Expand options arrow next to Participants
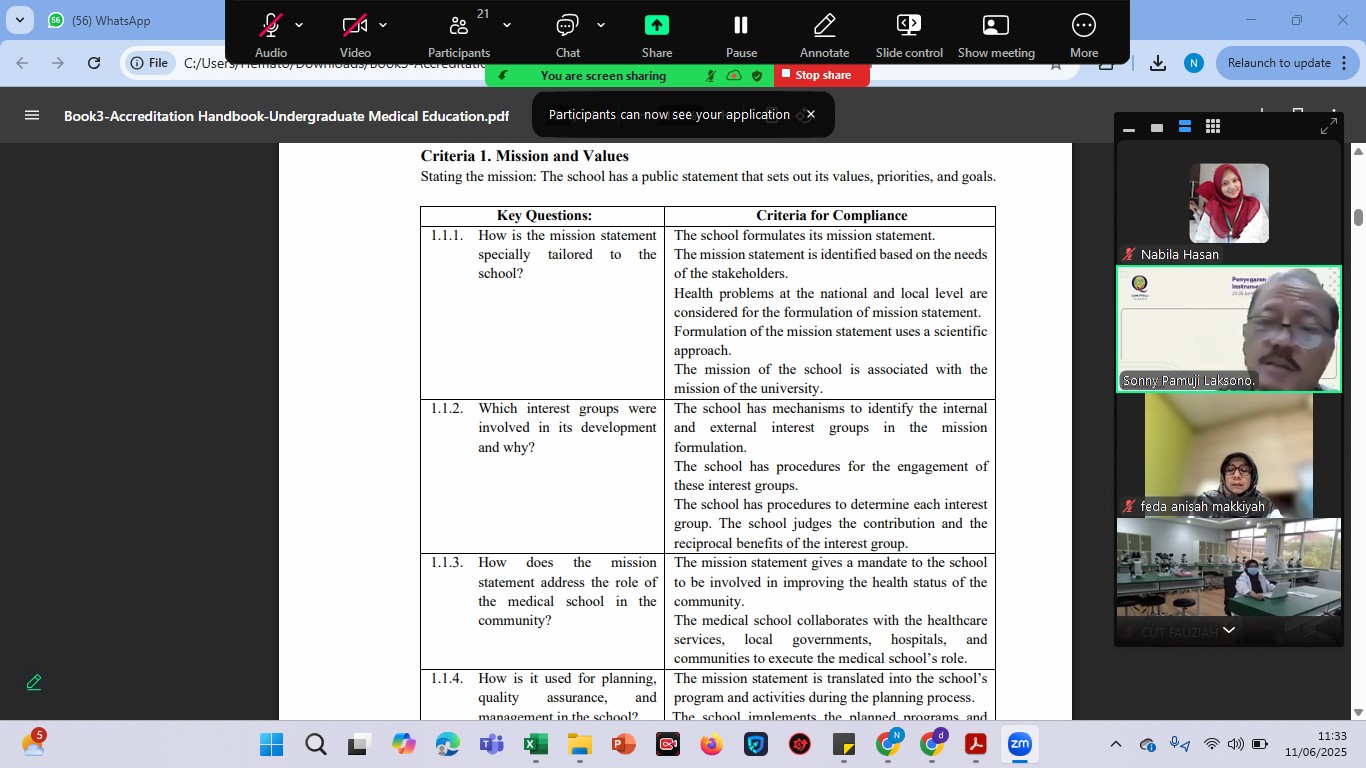The height and width of the screenshot is (768, 1366). (507, 25)
